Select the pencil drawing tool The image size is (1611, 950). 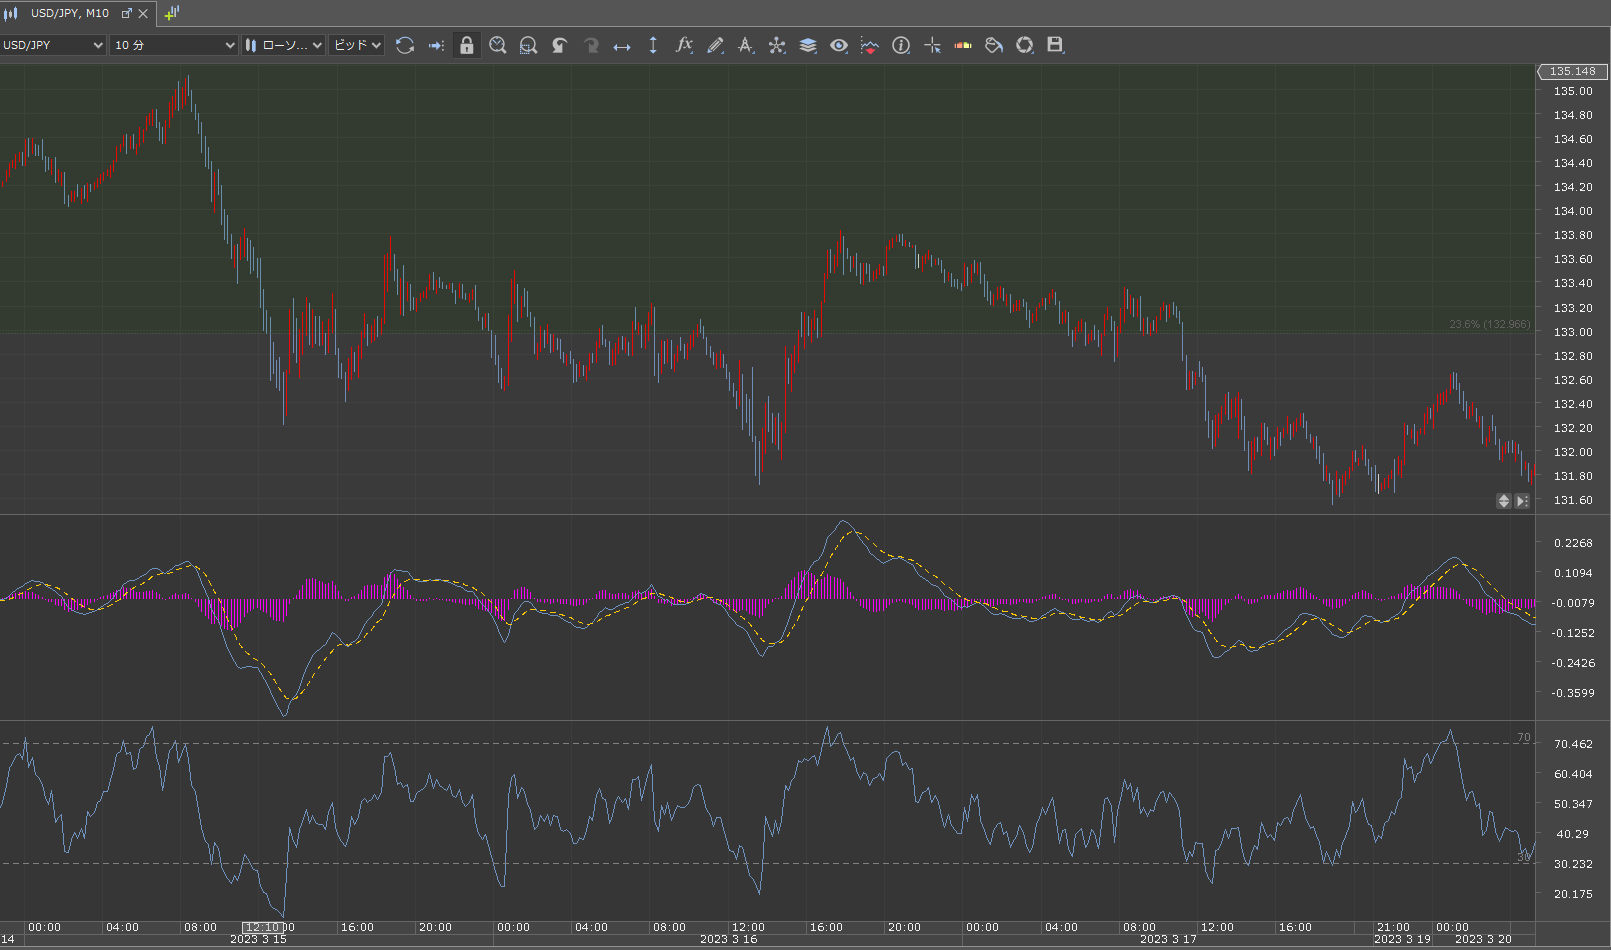(x=715, y=45)
